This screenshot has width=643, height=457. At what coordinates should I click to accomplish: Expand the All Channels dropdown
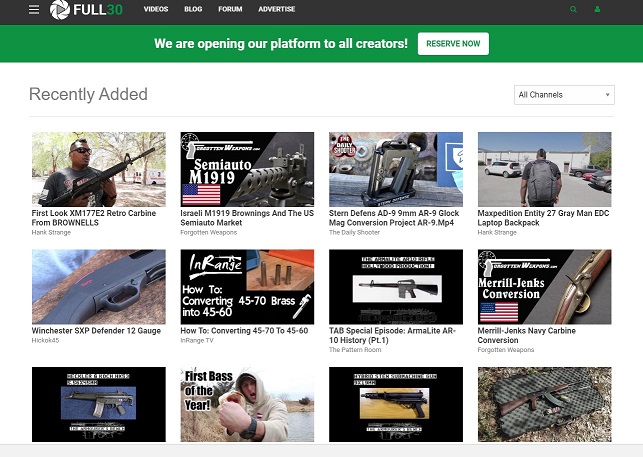(x=564, y=95)
